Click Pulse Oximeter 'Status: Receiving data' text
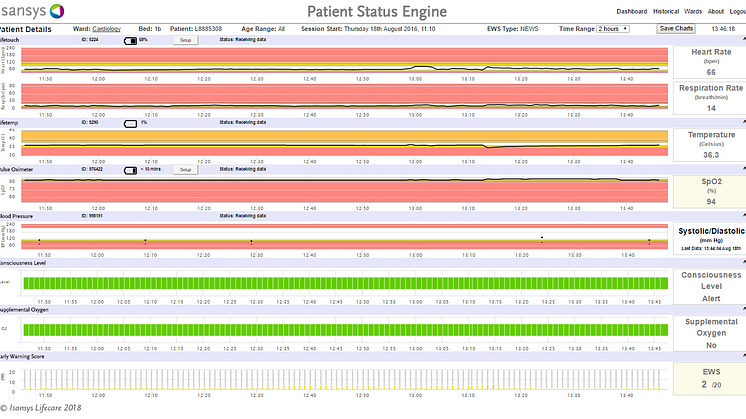This screenshot has width=746, height=419. click(x=243, y=169)
